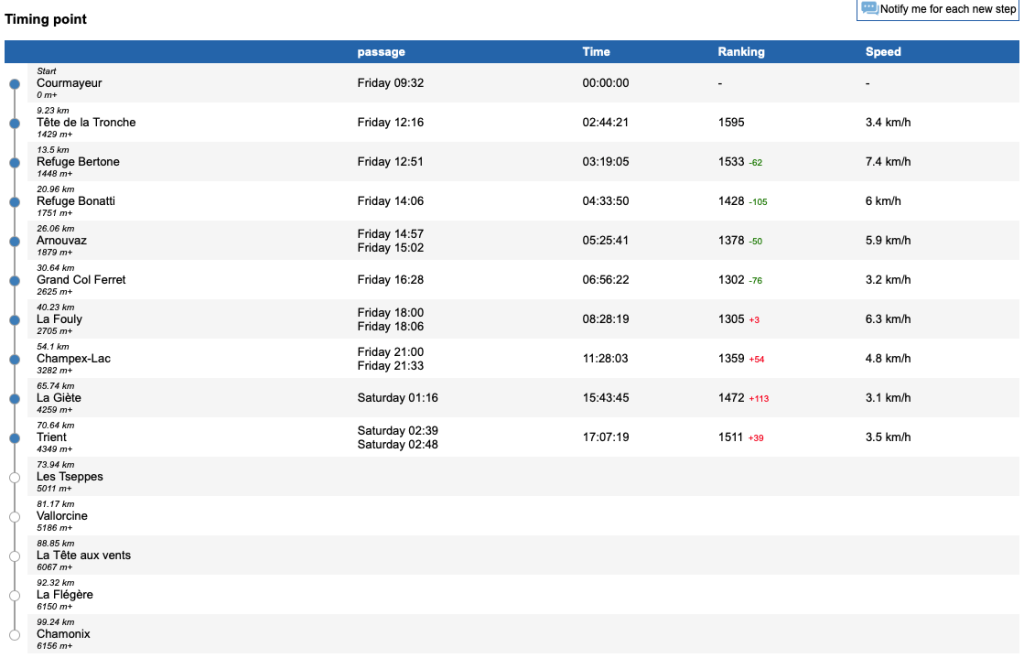
Task: Click the Speed column header
Action: tap(883, 52)
